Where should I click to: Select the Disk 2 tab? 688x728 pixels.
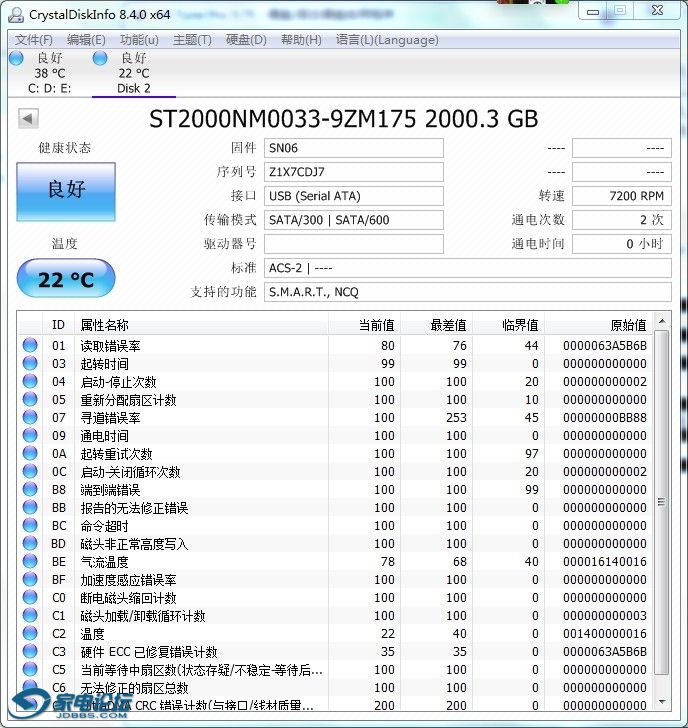(x=134, y=73)
